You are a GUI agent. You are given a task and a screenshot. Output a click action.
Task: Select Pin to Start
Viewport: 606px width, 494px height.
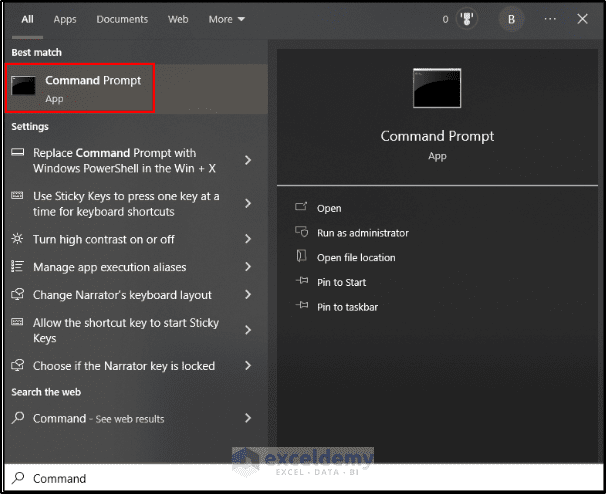click(341, 283)
